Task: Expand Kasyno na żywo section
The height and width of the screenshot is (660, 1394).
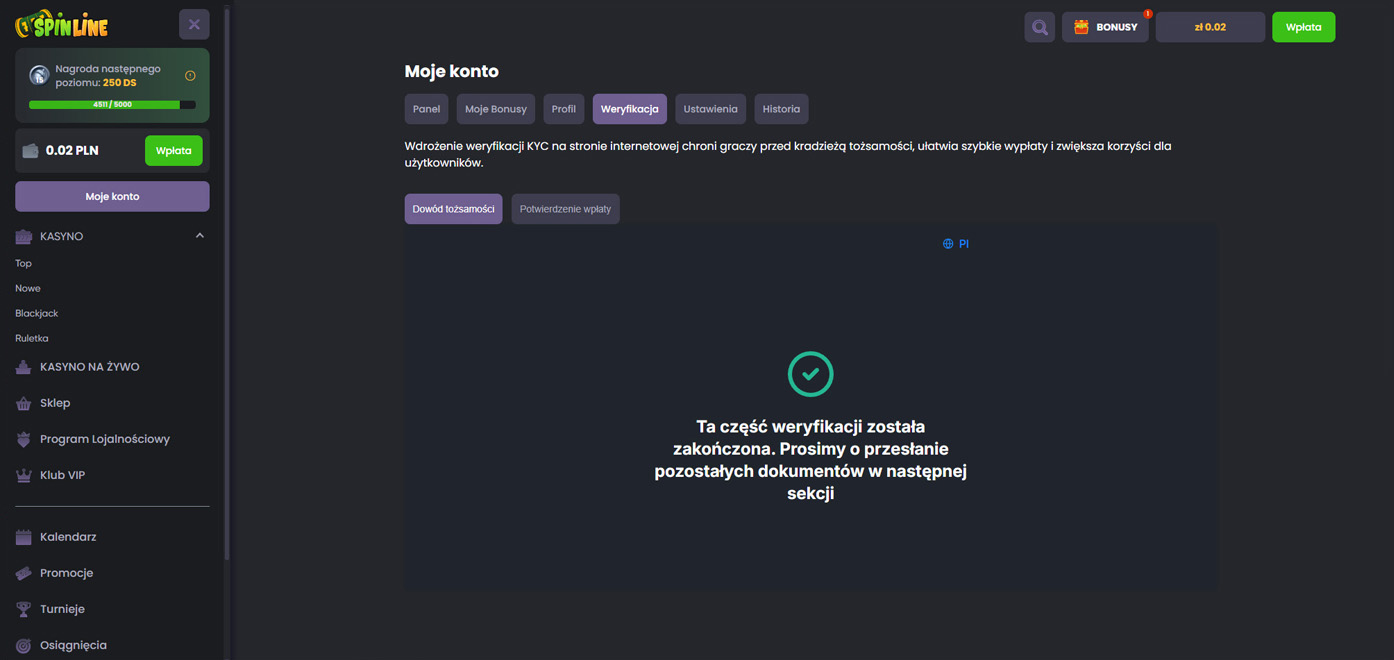Action: [x=89, y=367]
